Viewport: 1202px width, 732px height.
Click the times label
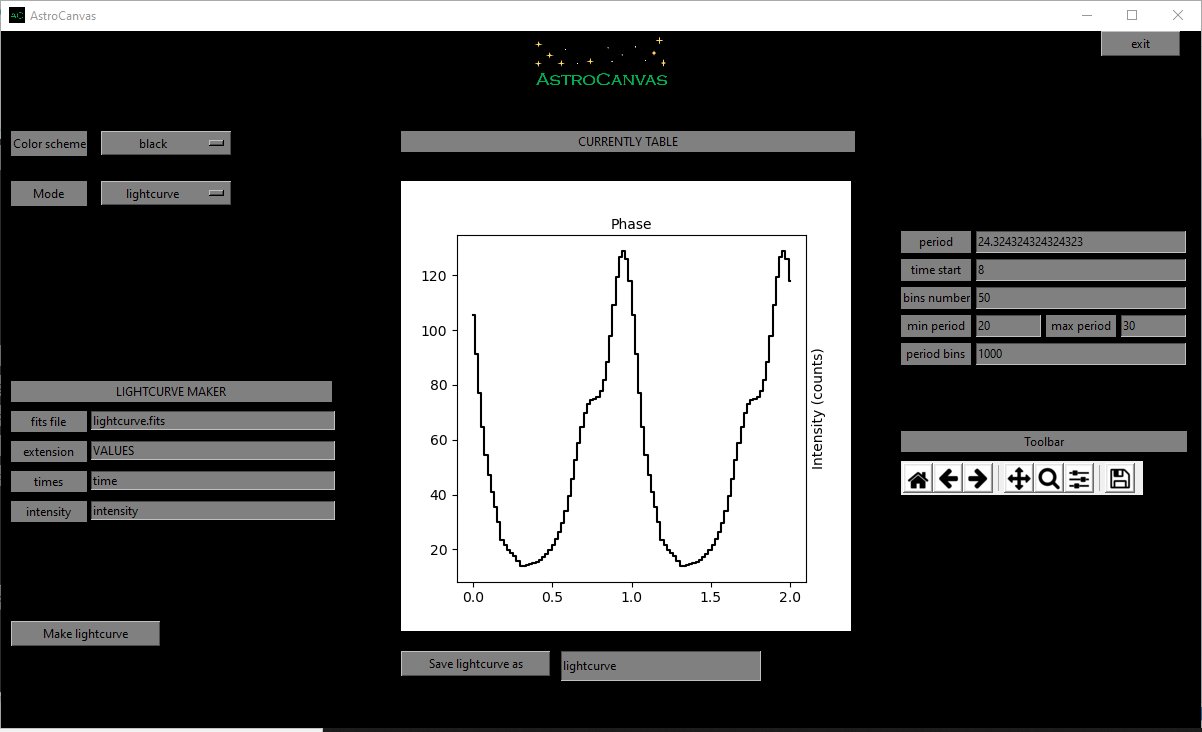pos(49,481)
